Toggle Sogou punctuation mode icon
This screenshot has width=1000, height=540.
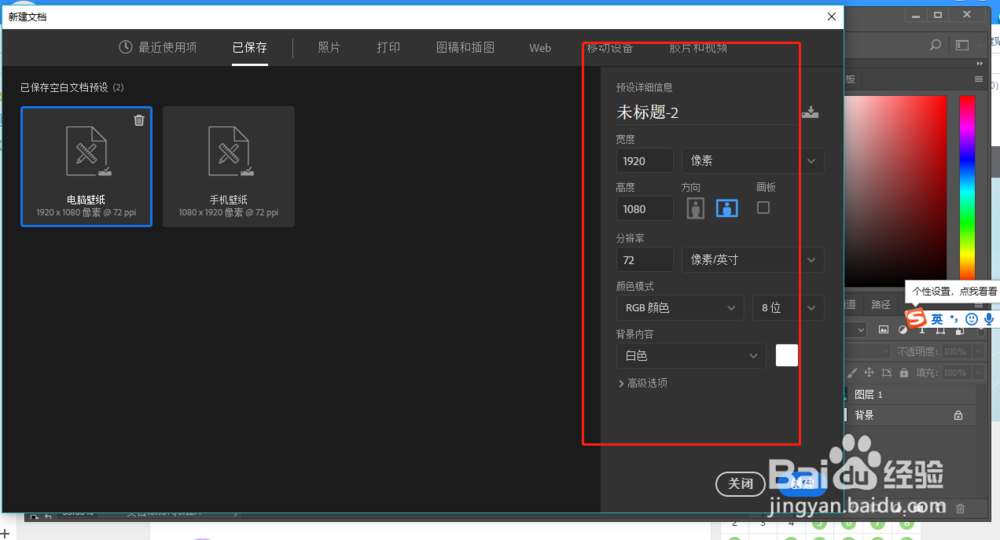[x=954, y=319]
